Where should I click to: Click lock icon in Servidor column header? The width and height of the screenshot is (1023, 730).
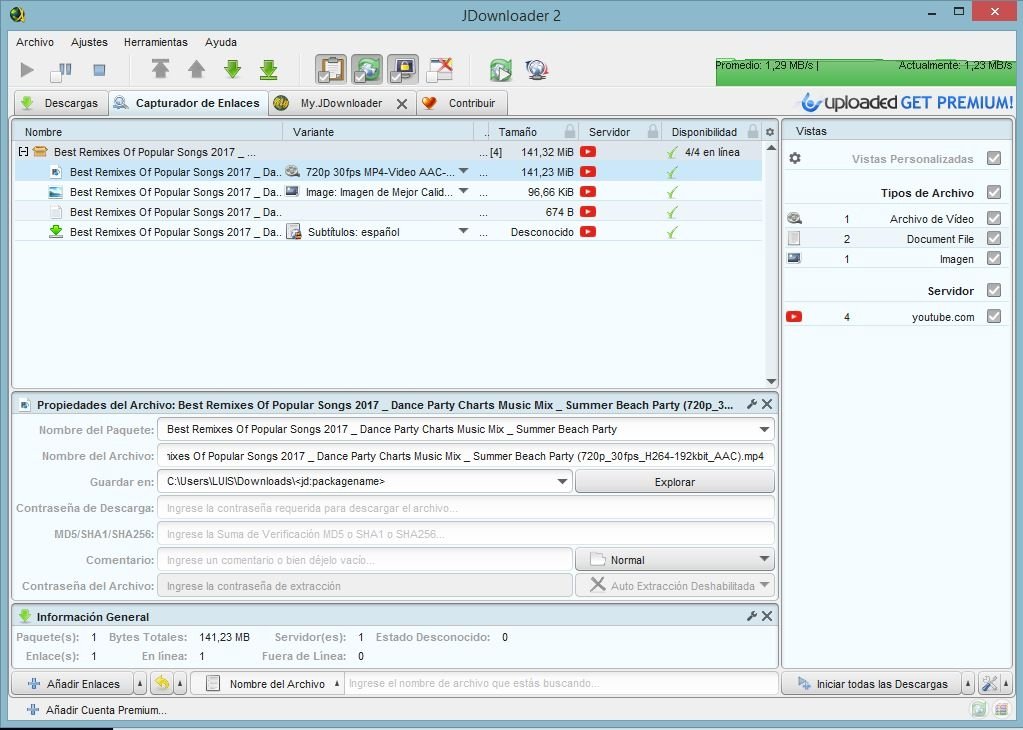(652, 131)
